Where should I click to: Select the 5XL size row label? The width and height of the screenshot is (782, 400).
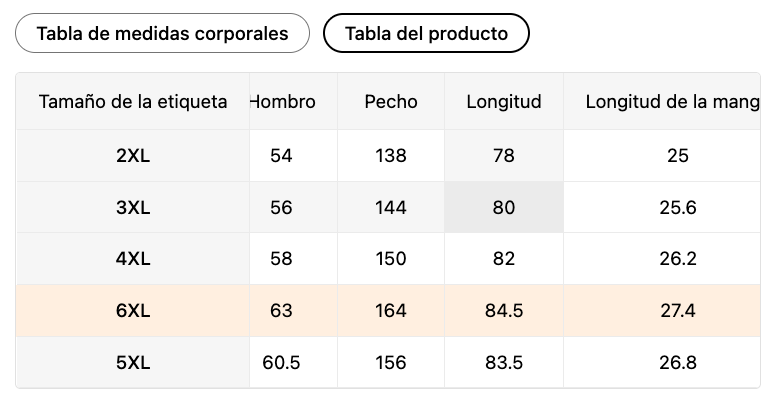point(133,363)
